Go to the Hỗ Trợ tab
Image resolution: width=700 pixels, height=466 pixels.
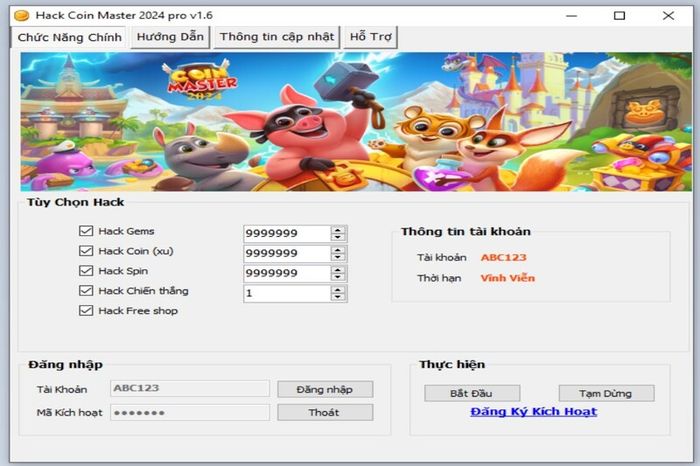point(370,37)
